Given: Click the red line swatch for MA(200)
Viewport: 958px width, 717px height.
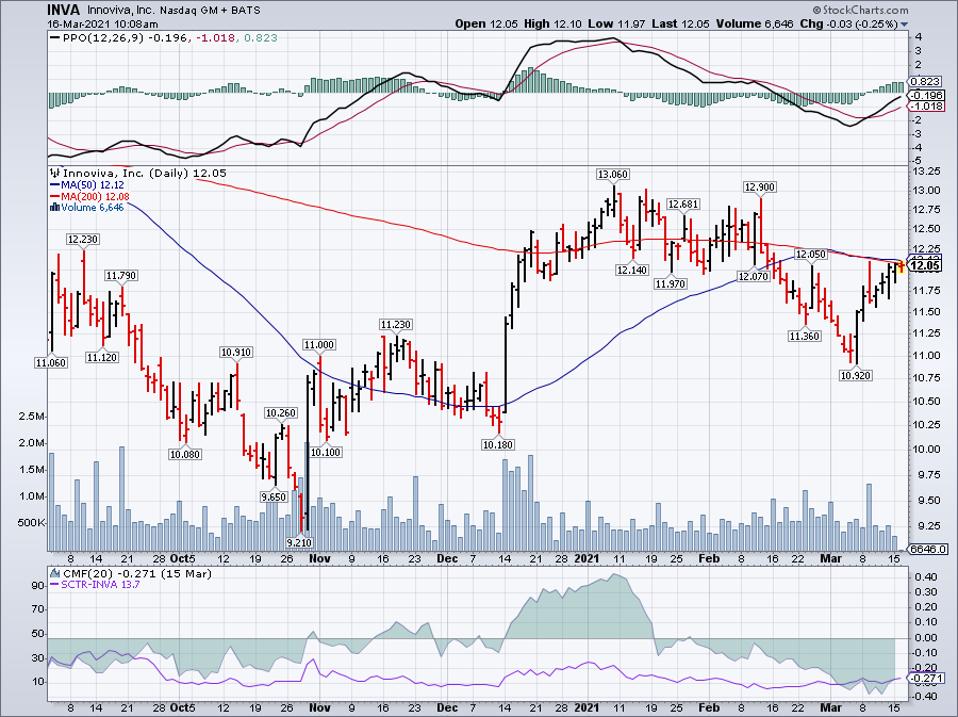Looking at the screenshot, I should click(x=55, y=197).
